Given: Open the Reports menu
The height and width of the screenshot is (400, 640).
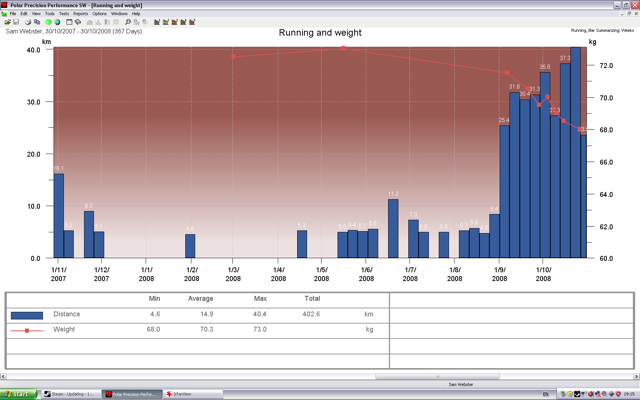Looking at the screenshot, I should [x=80, y=13].
